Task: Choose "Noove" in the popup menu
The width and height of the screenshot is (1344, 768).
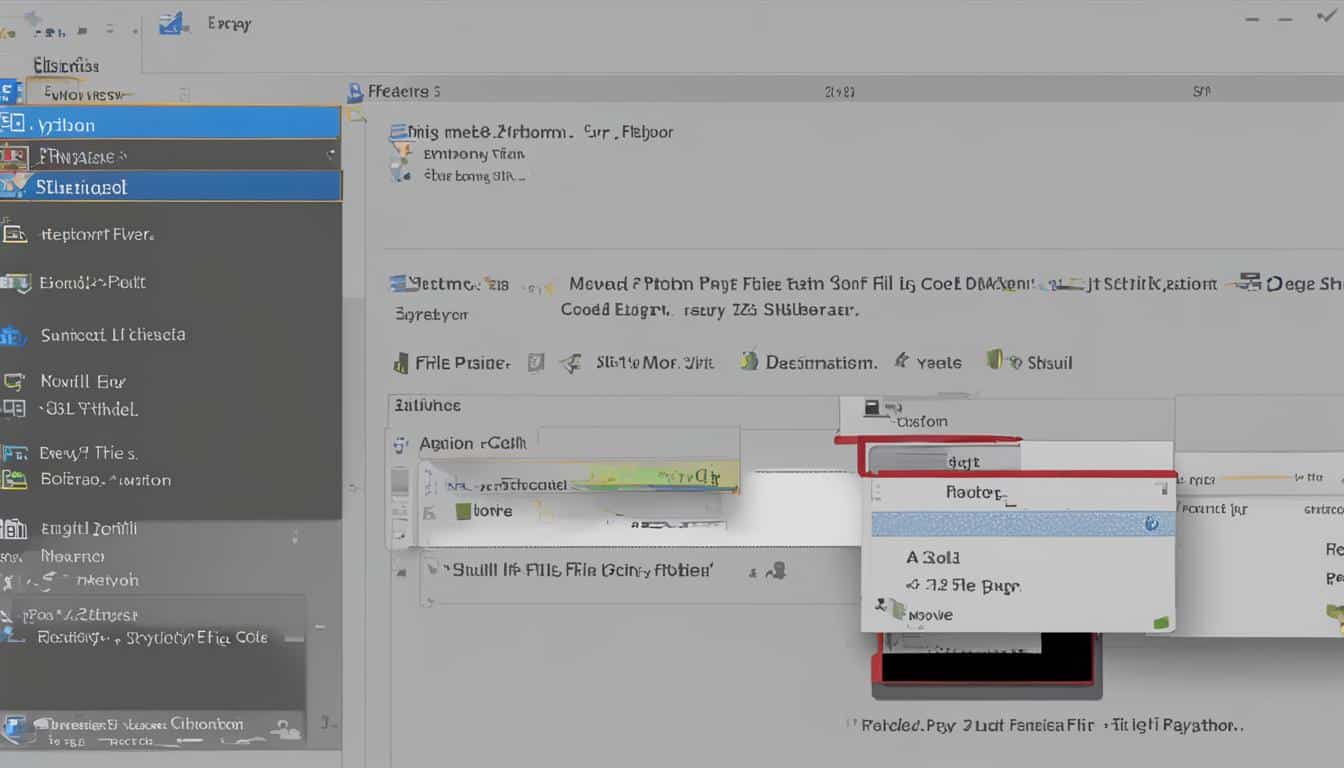Action: [930, 615]
